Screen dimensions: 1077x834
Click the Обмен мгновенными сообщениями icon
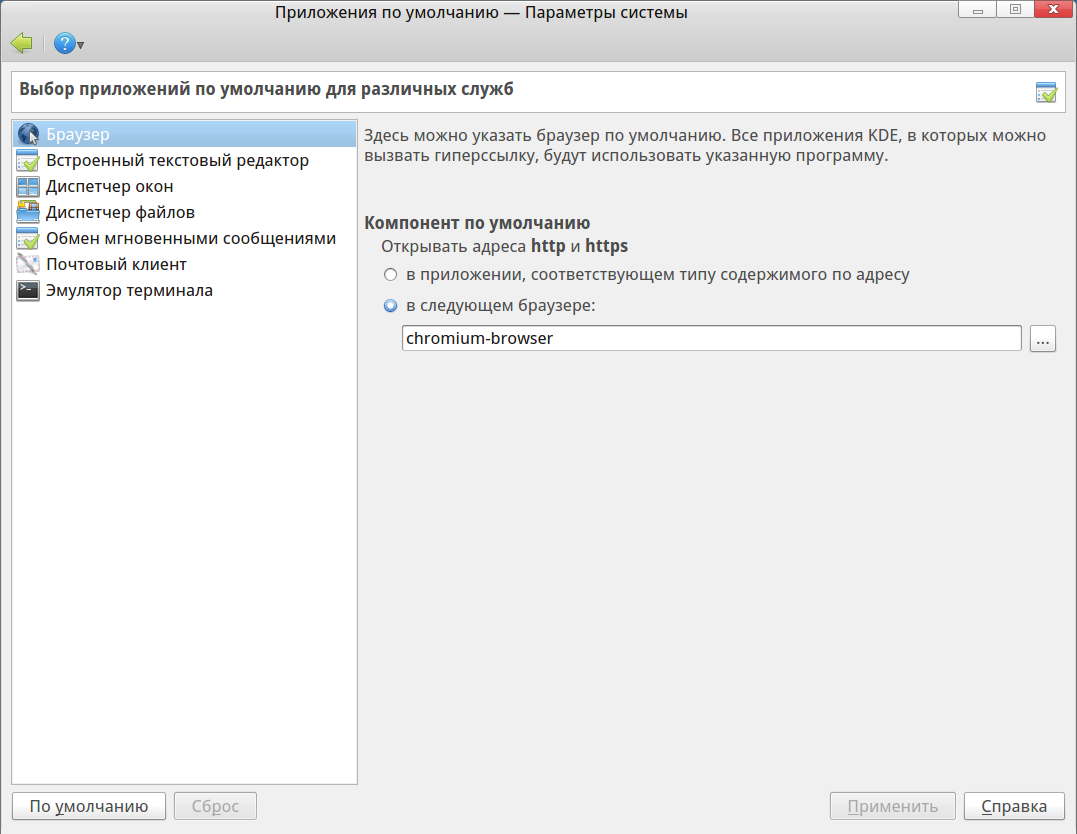coord(28,238)
